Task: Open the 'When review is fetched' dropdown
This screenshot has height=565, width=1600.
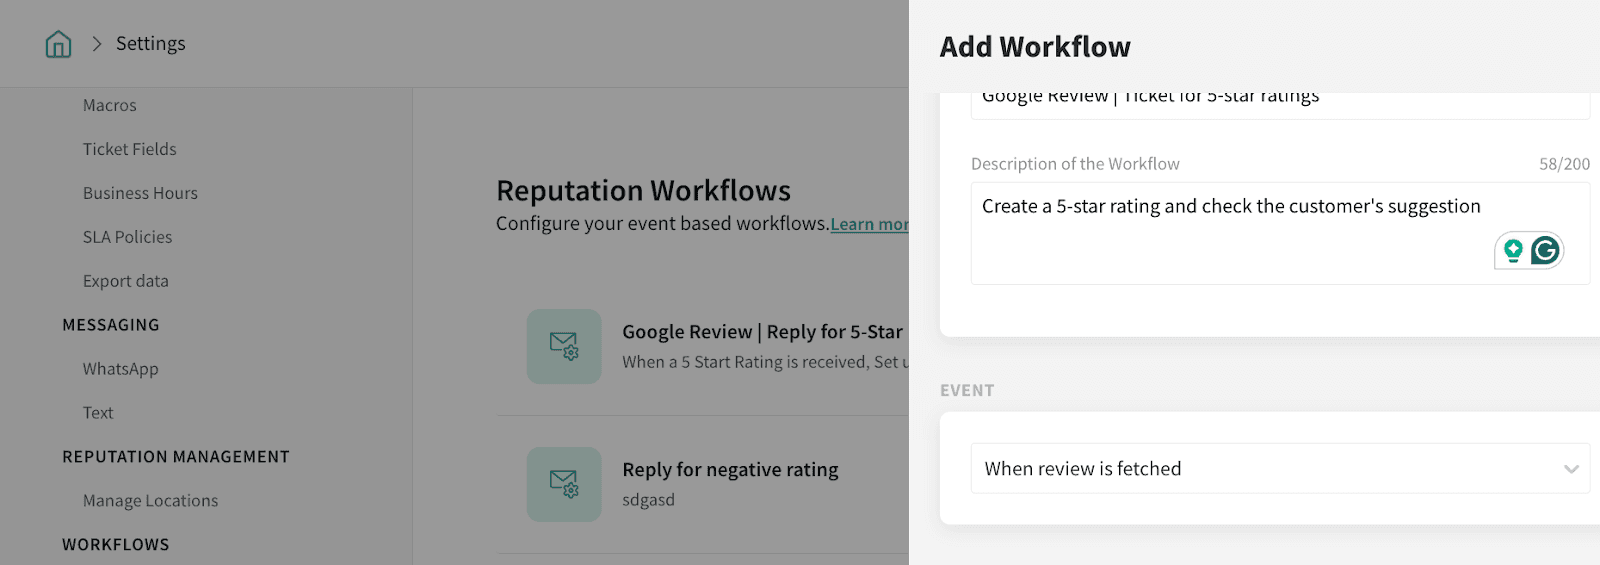Action: 1270,468
